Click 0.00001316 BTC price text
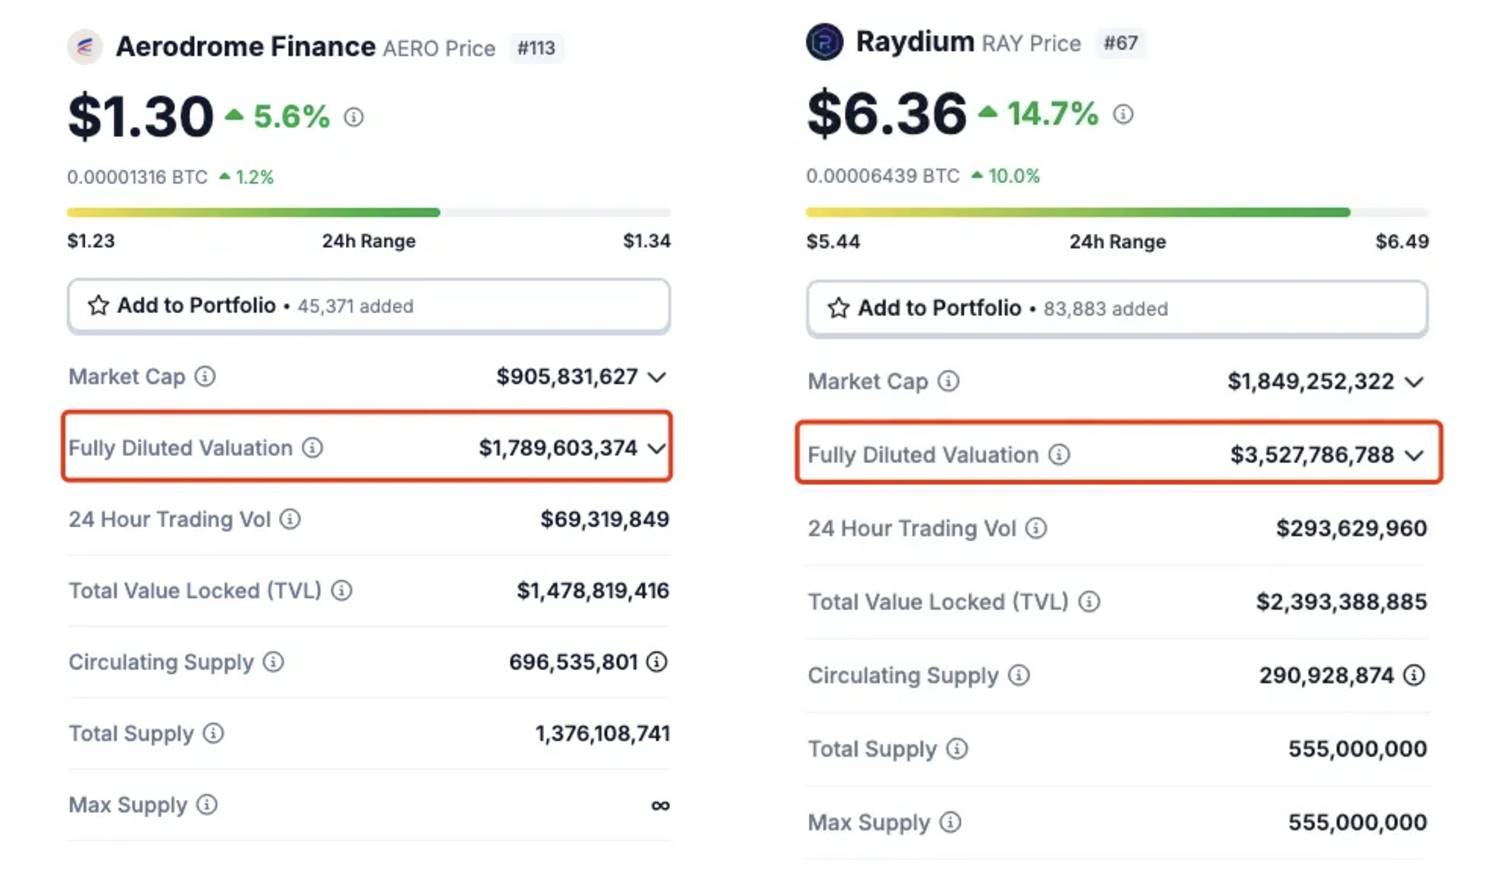This screenshot has height=874, width=1490. click(x=137, y=177)
